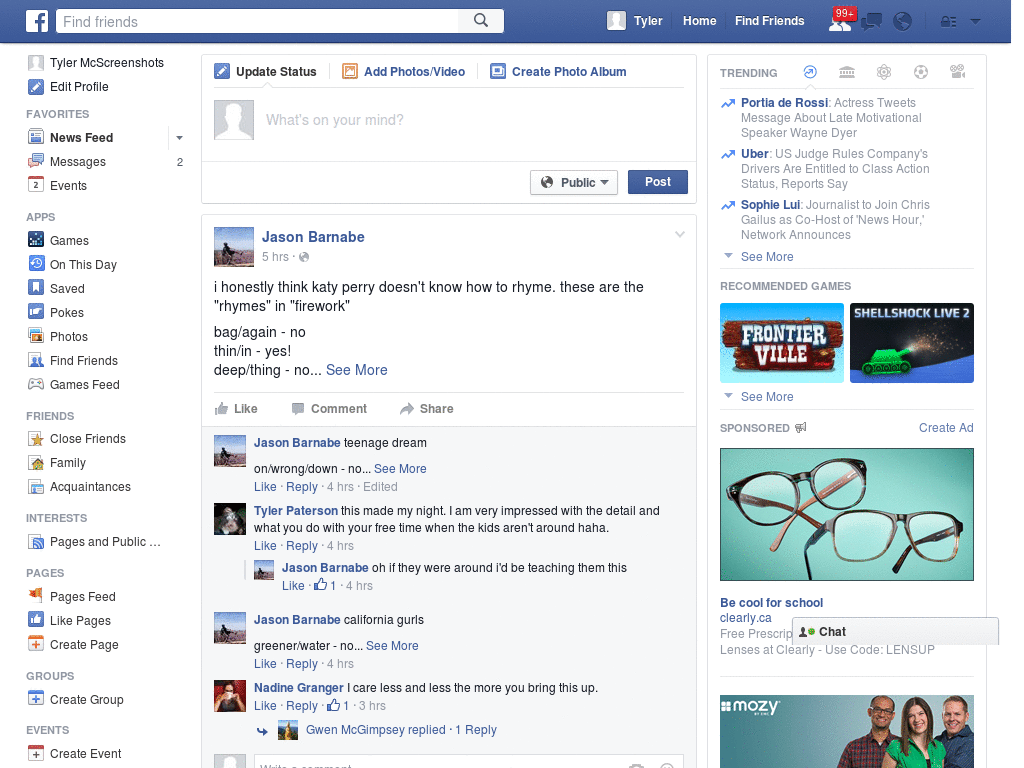
Task: Open the Chat bar
Action: coord(895,632)
